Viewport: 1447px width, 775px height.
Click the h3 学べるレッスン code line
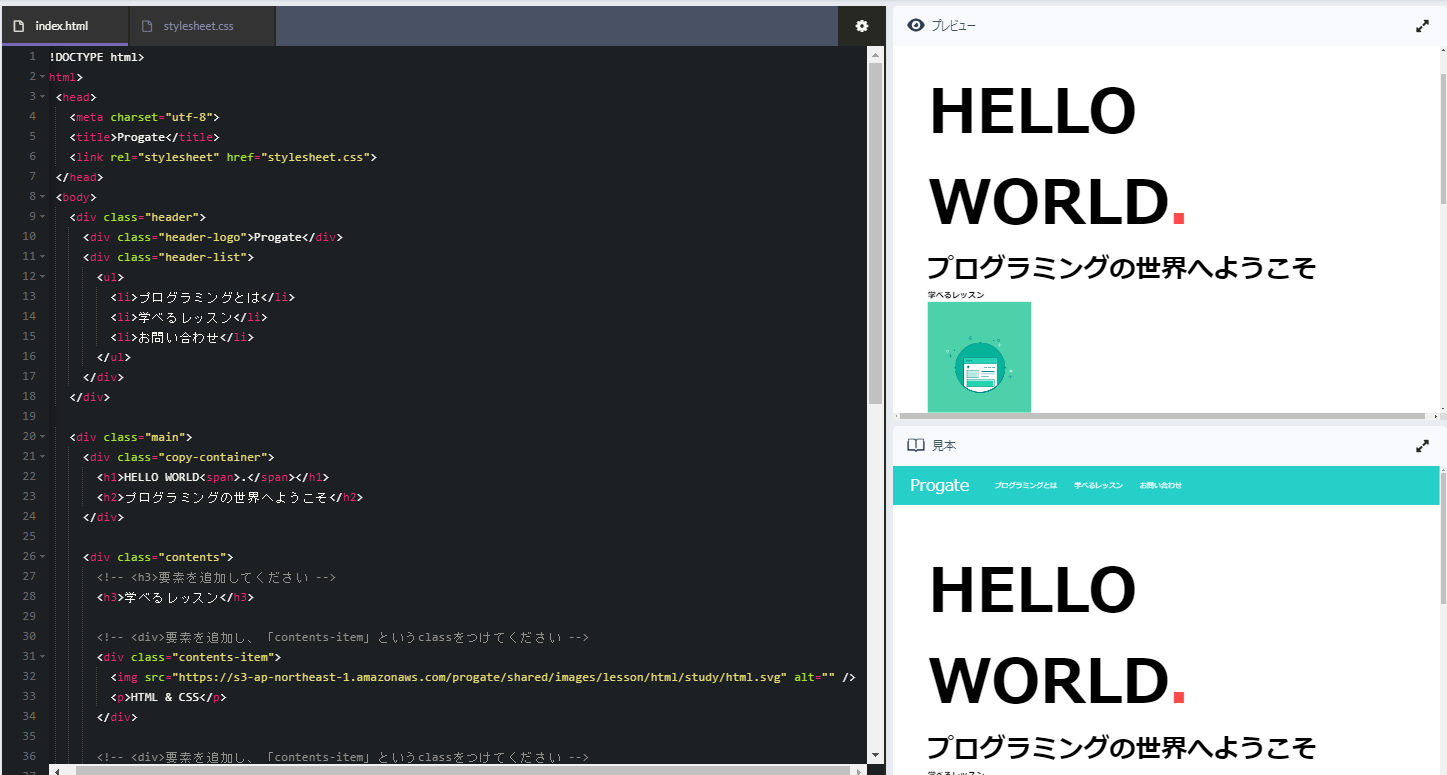pyautogui.click(x=175, y=597)
